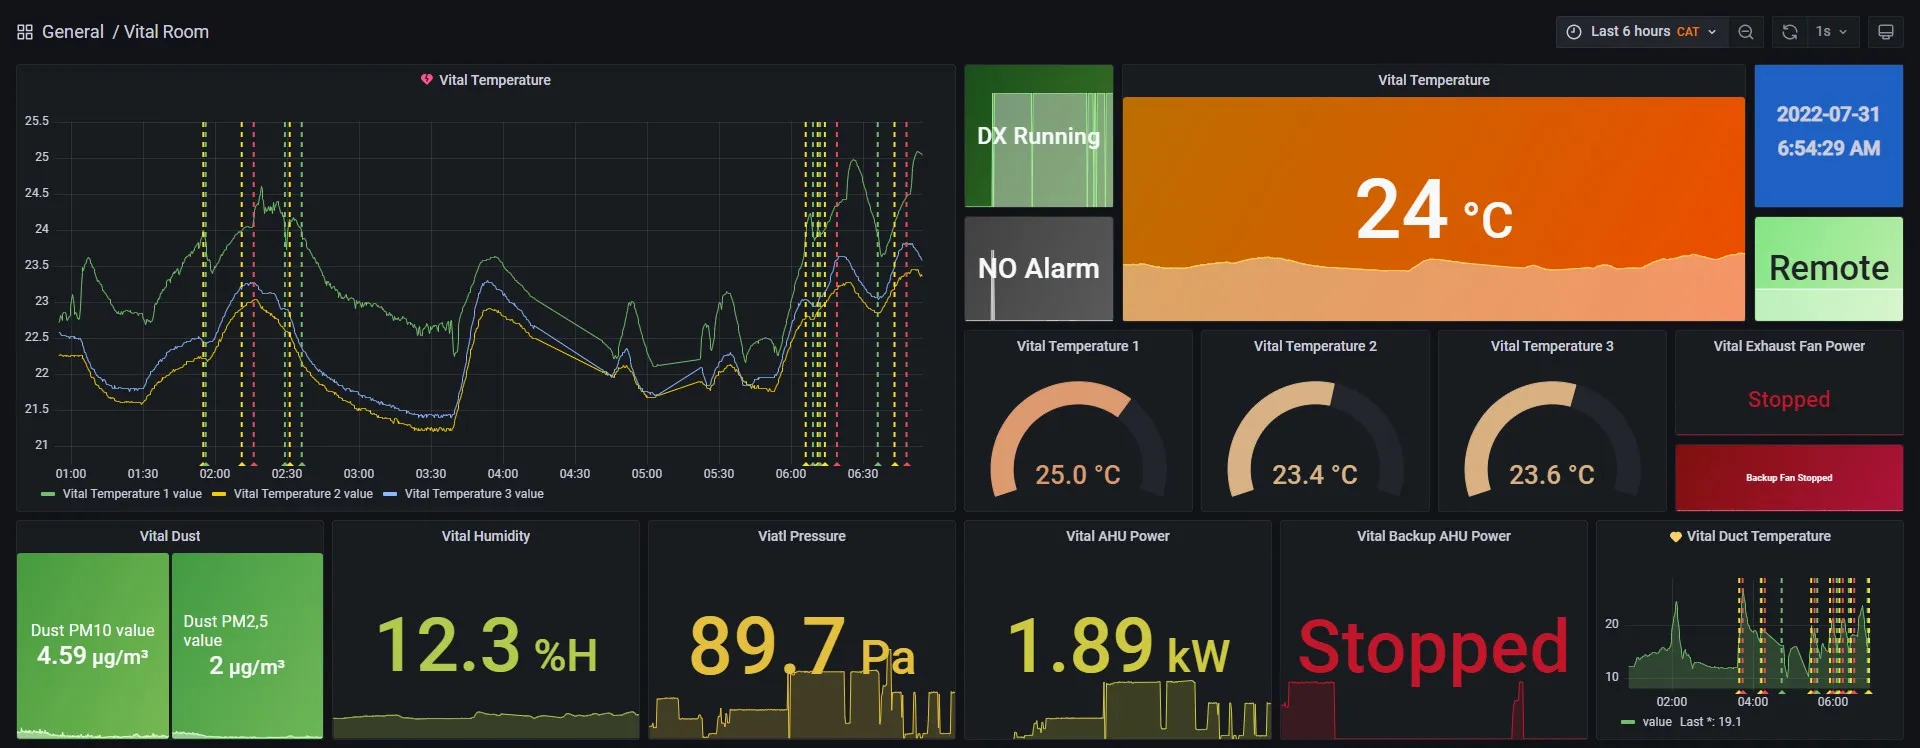The image size is (1920, 748).
Task: Click the Dust PM2,5 value tile
Action: pyautogui.click(x=247, y=645)
